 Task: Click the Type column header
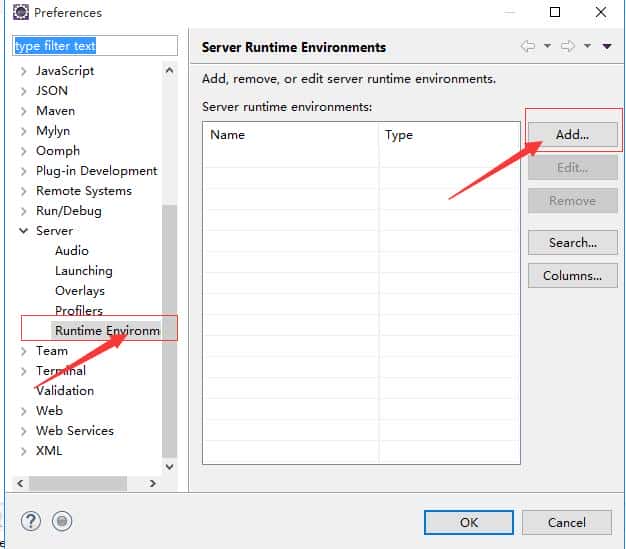point(450,135)
